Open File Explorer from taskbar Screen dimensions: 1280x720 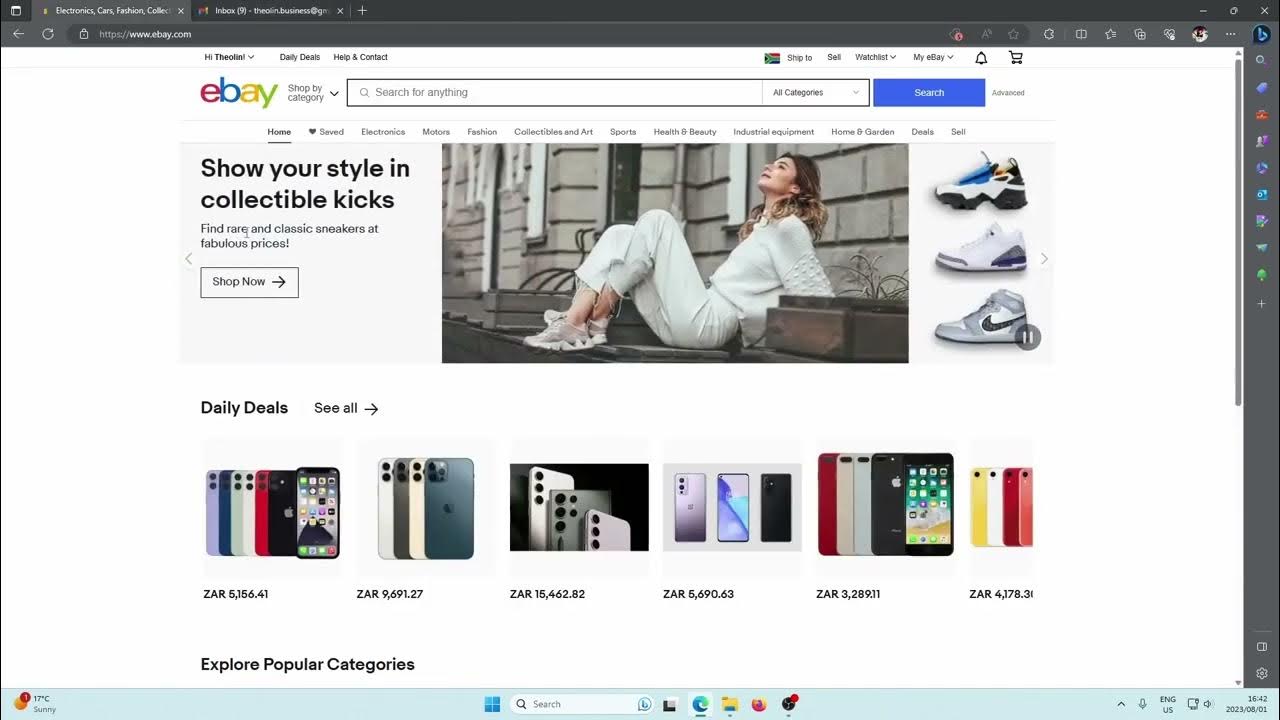[x=729, y=704]
